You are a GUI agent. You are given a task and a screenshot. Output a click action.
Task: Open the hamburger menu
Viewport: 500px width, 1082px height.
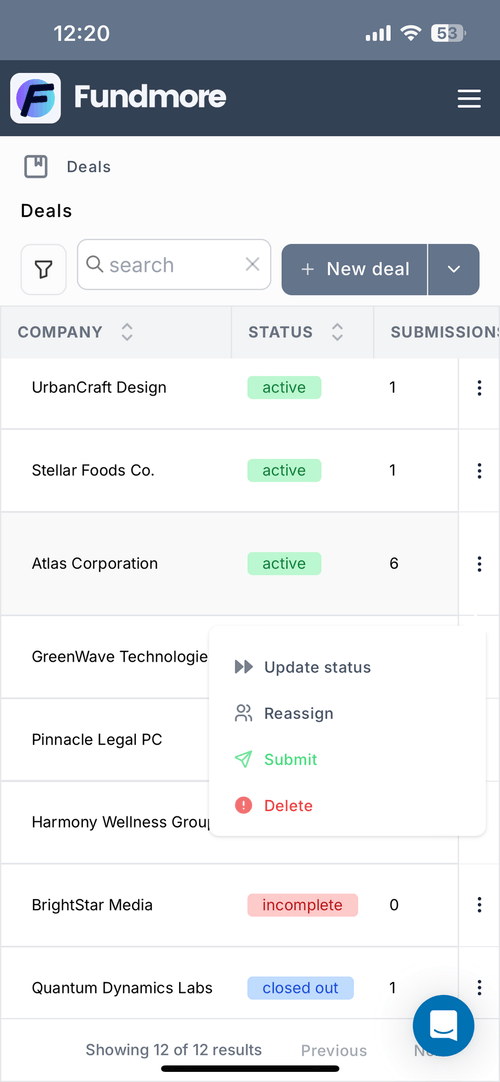(469, 99)
